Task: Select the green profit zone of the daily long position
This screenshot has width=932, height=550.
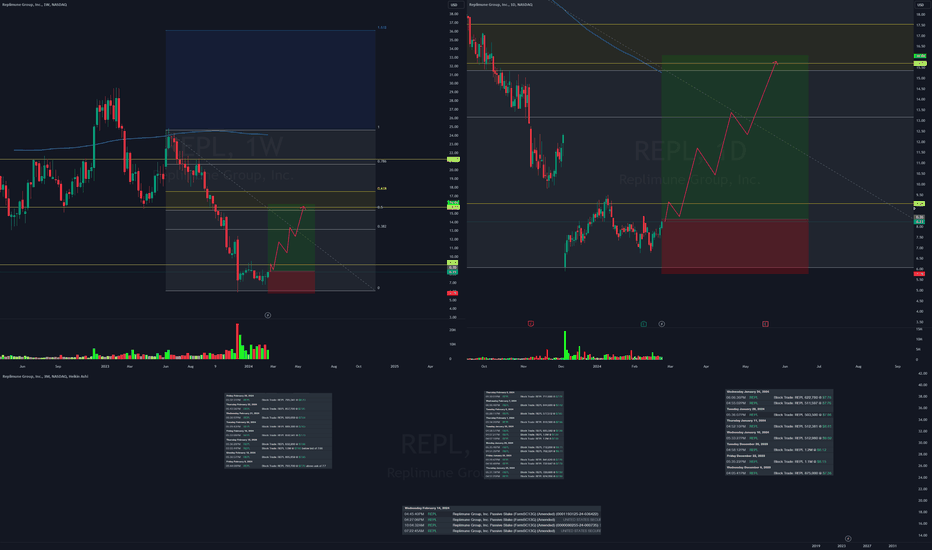Action: point(735,137)
